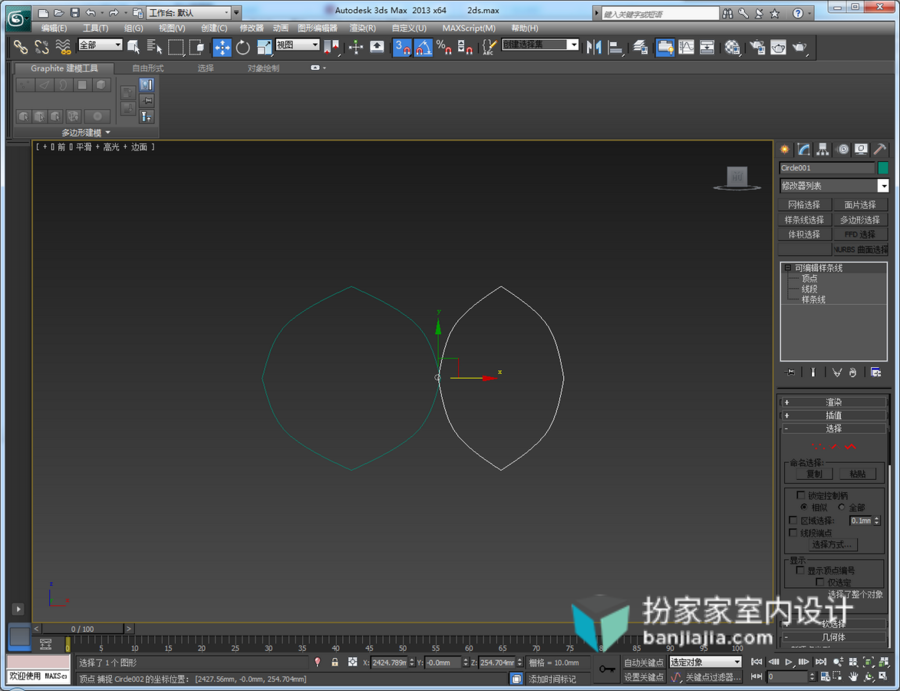Open the Display panel tab
Screen dimensions: 900x691
[861, 150]
